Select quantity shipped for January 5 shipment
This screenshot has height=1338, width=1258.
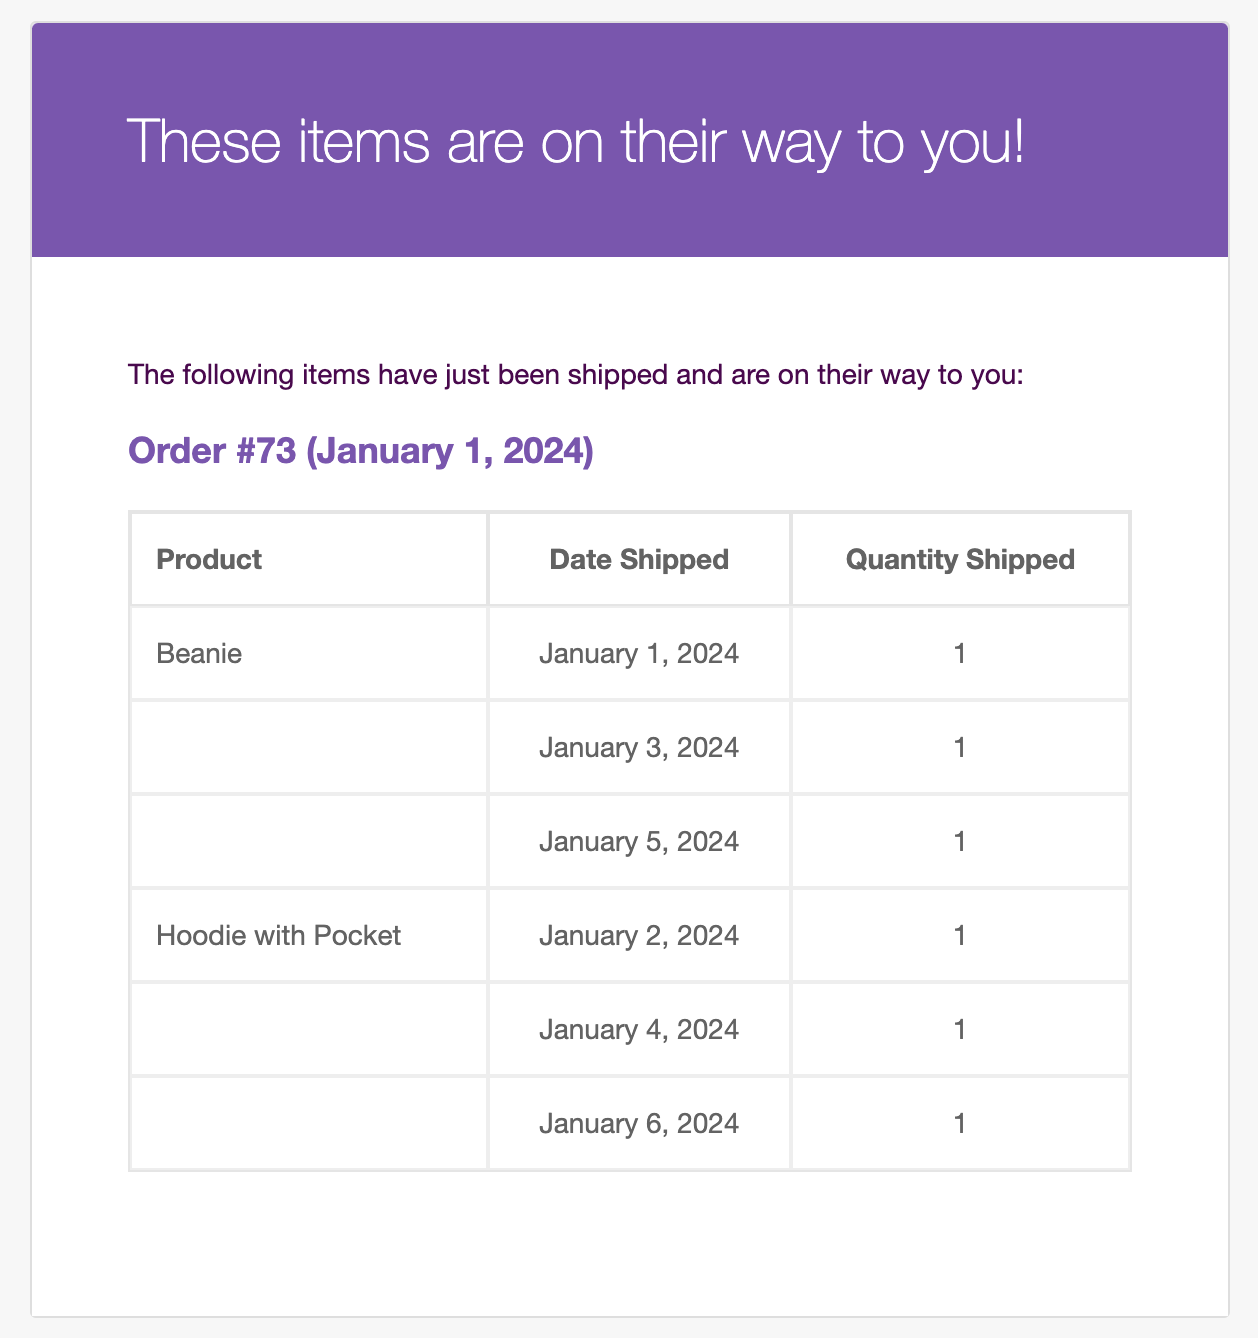[x=960, y=842]
